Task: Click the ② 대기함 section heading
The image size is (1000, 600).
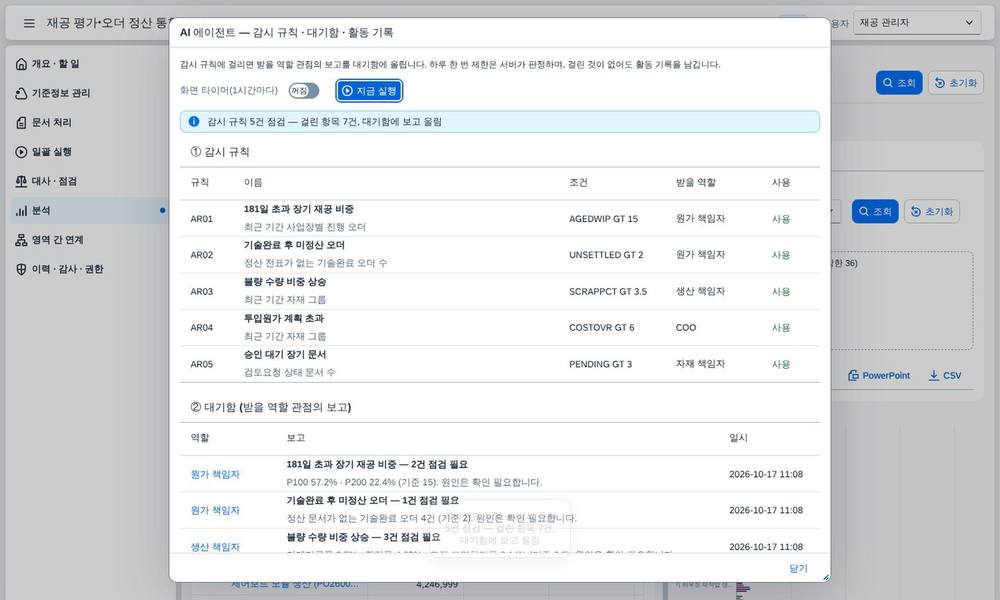Action: (x=271, y=407)
